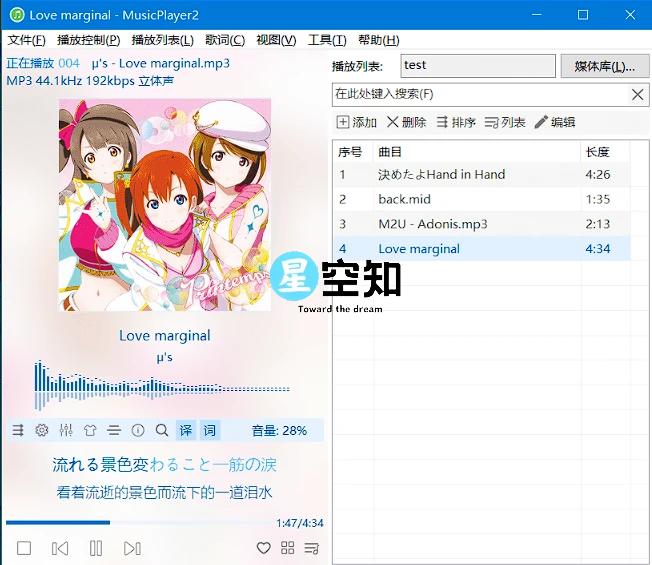This screenshot has width=652, height=565.
Task: Click the Japanese lyric line 流れる景色
Action: 164,465
